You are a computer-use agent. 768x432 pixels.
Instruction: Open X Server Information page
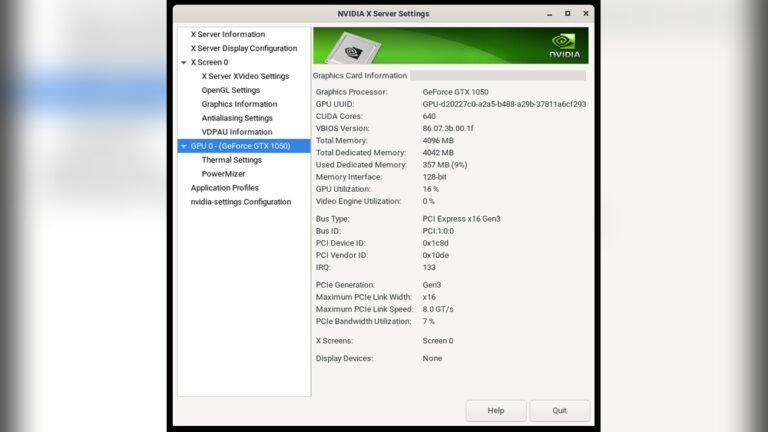228,34
